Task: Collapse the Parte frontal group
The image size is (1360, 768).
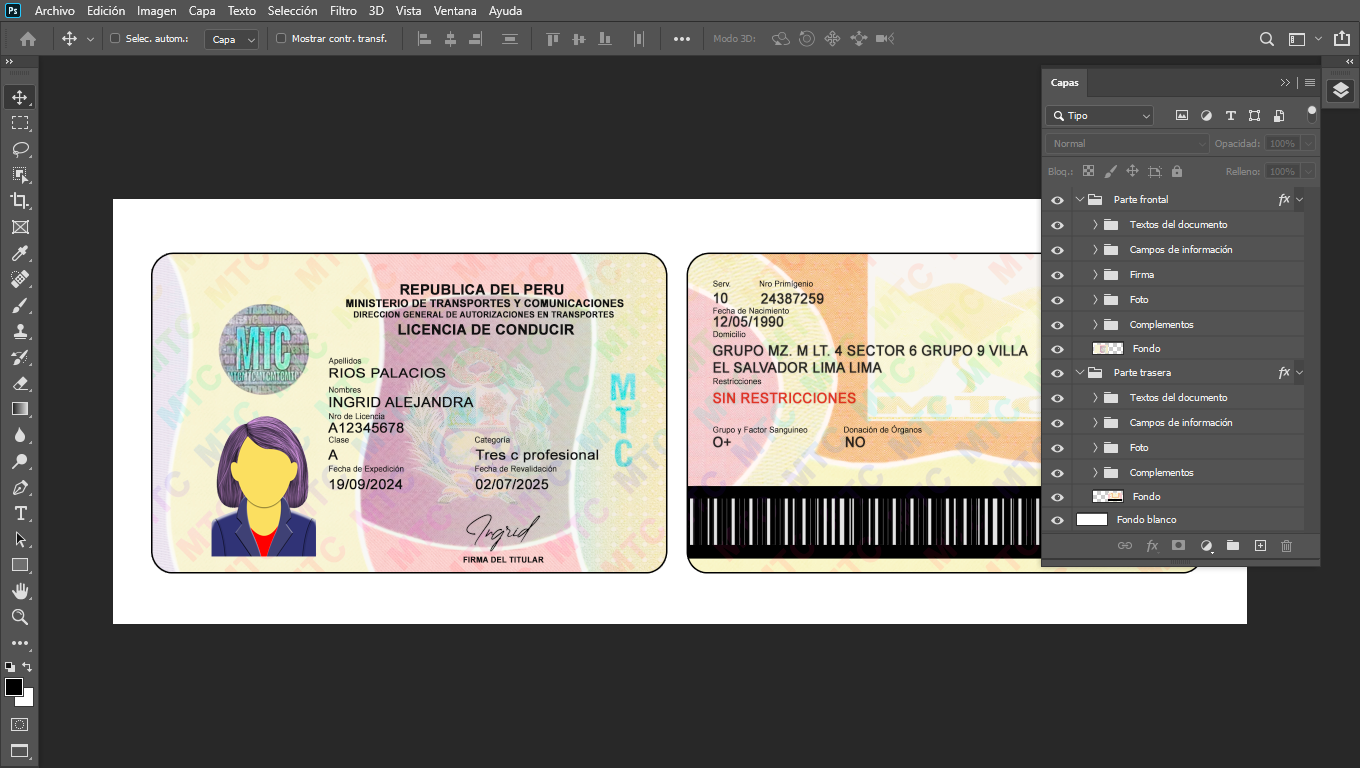Action: pyautogui.click(x=1080, y=200)
